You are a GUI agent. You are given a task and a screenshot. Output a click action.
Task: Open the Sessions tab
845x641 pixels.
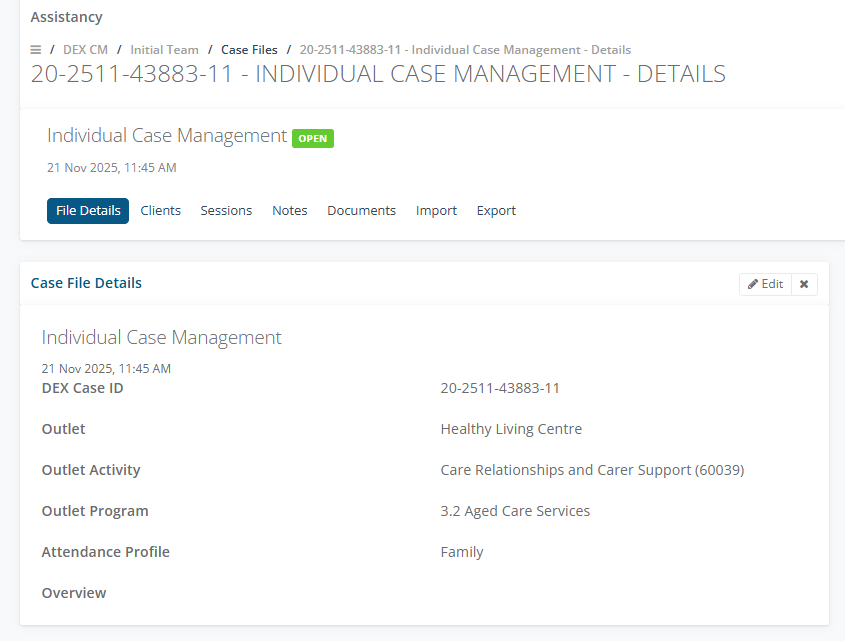[x=226, y=211]
